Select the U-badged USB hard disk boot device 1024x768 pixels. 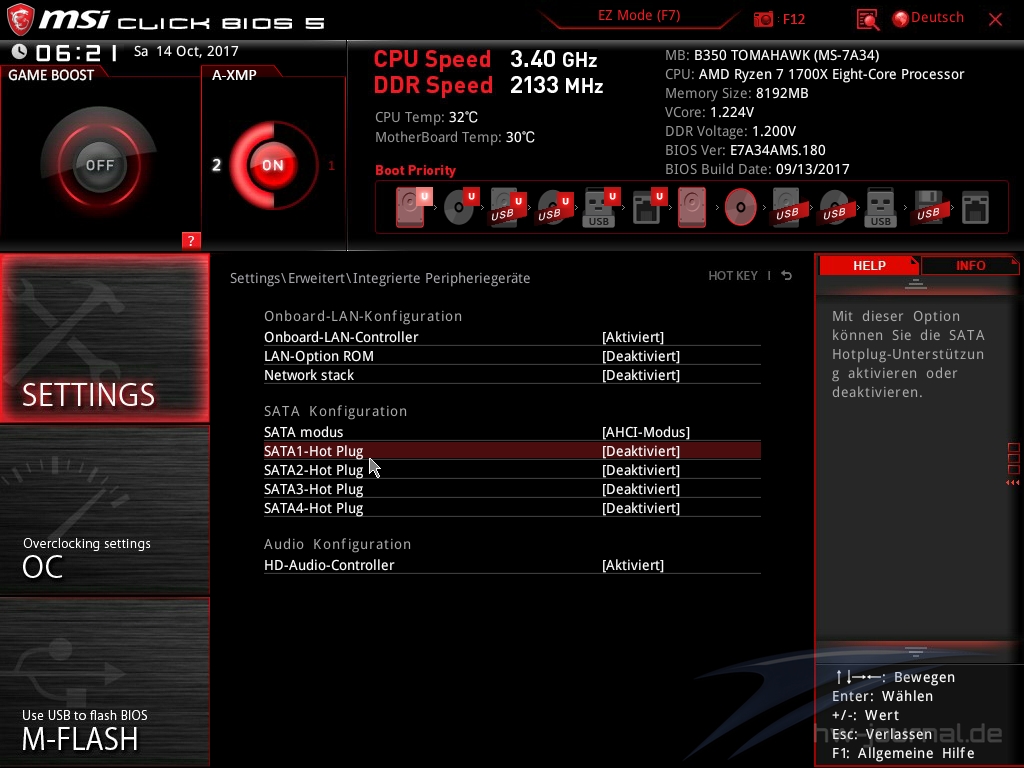(507, 207)
